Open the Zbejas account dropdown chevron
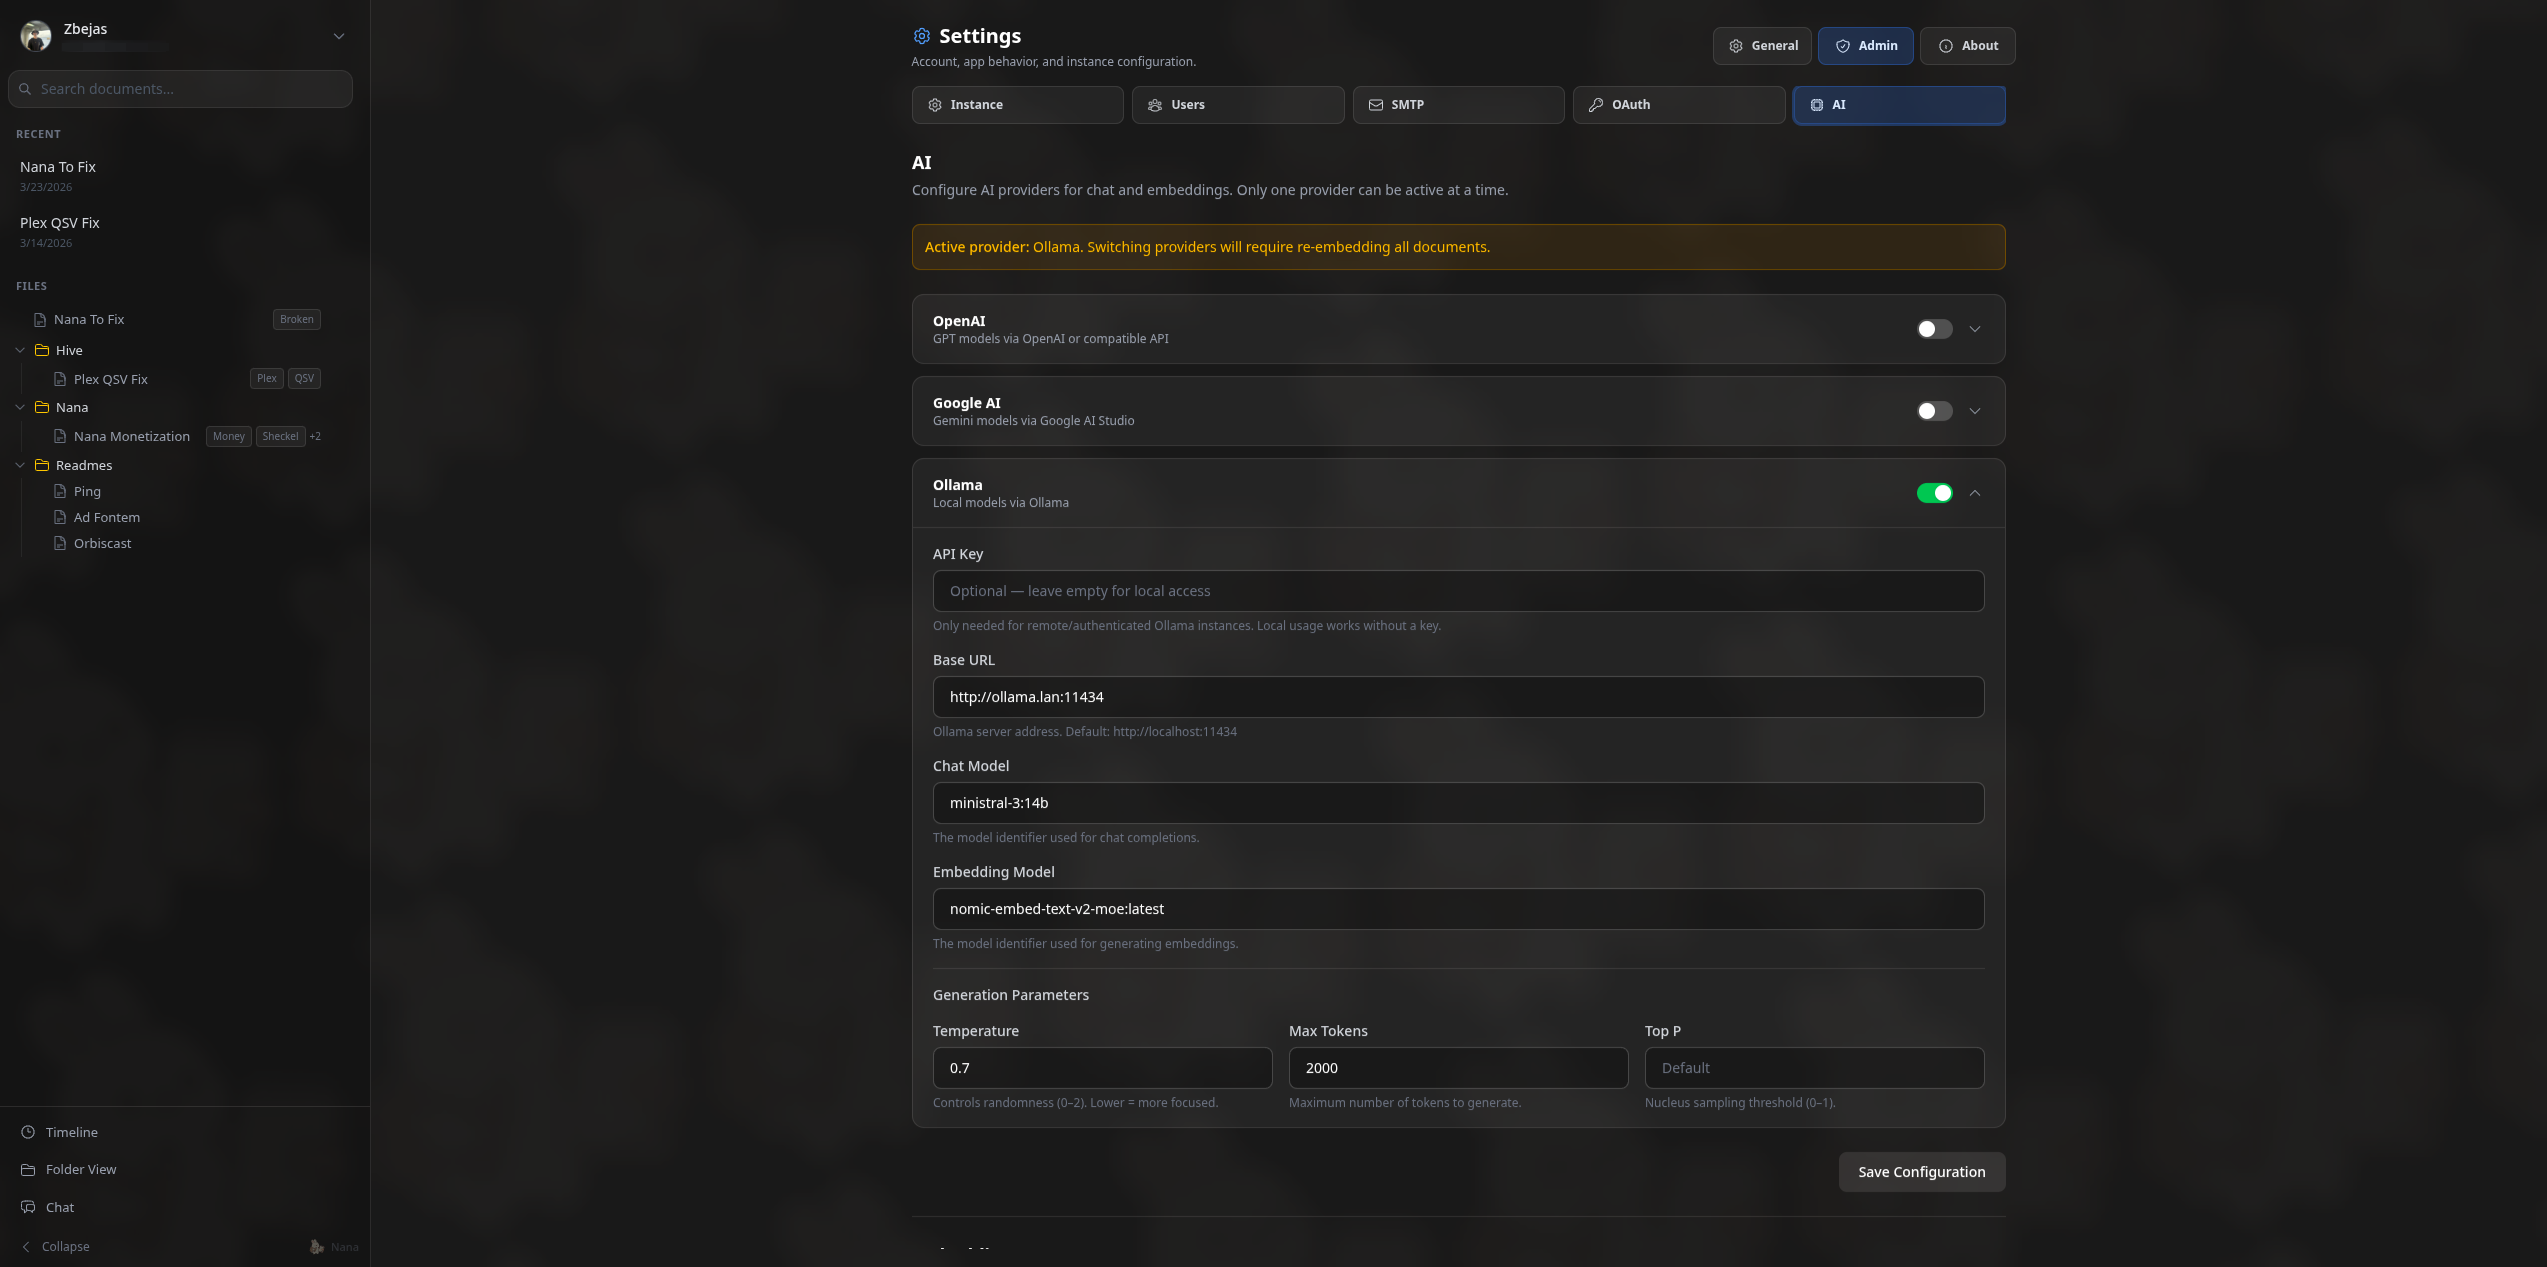The width and height of the screenshot is (2547, 1267). pyautogui.click(x=339, y=36)
